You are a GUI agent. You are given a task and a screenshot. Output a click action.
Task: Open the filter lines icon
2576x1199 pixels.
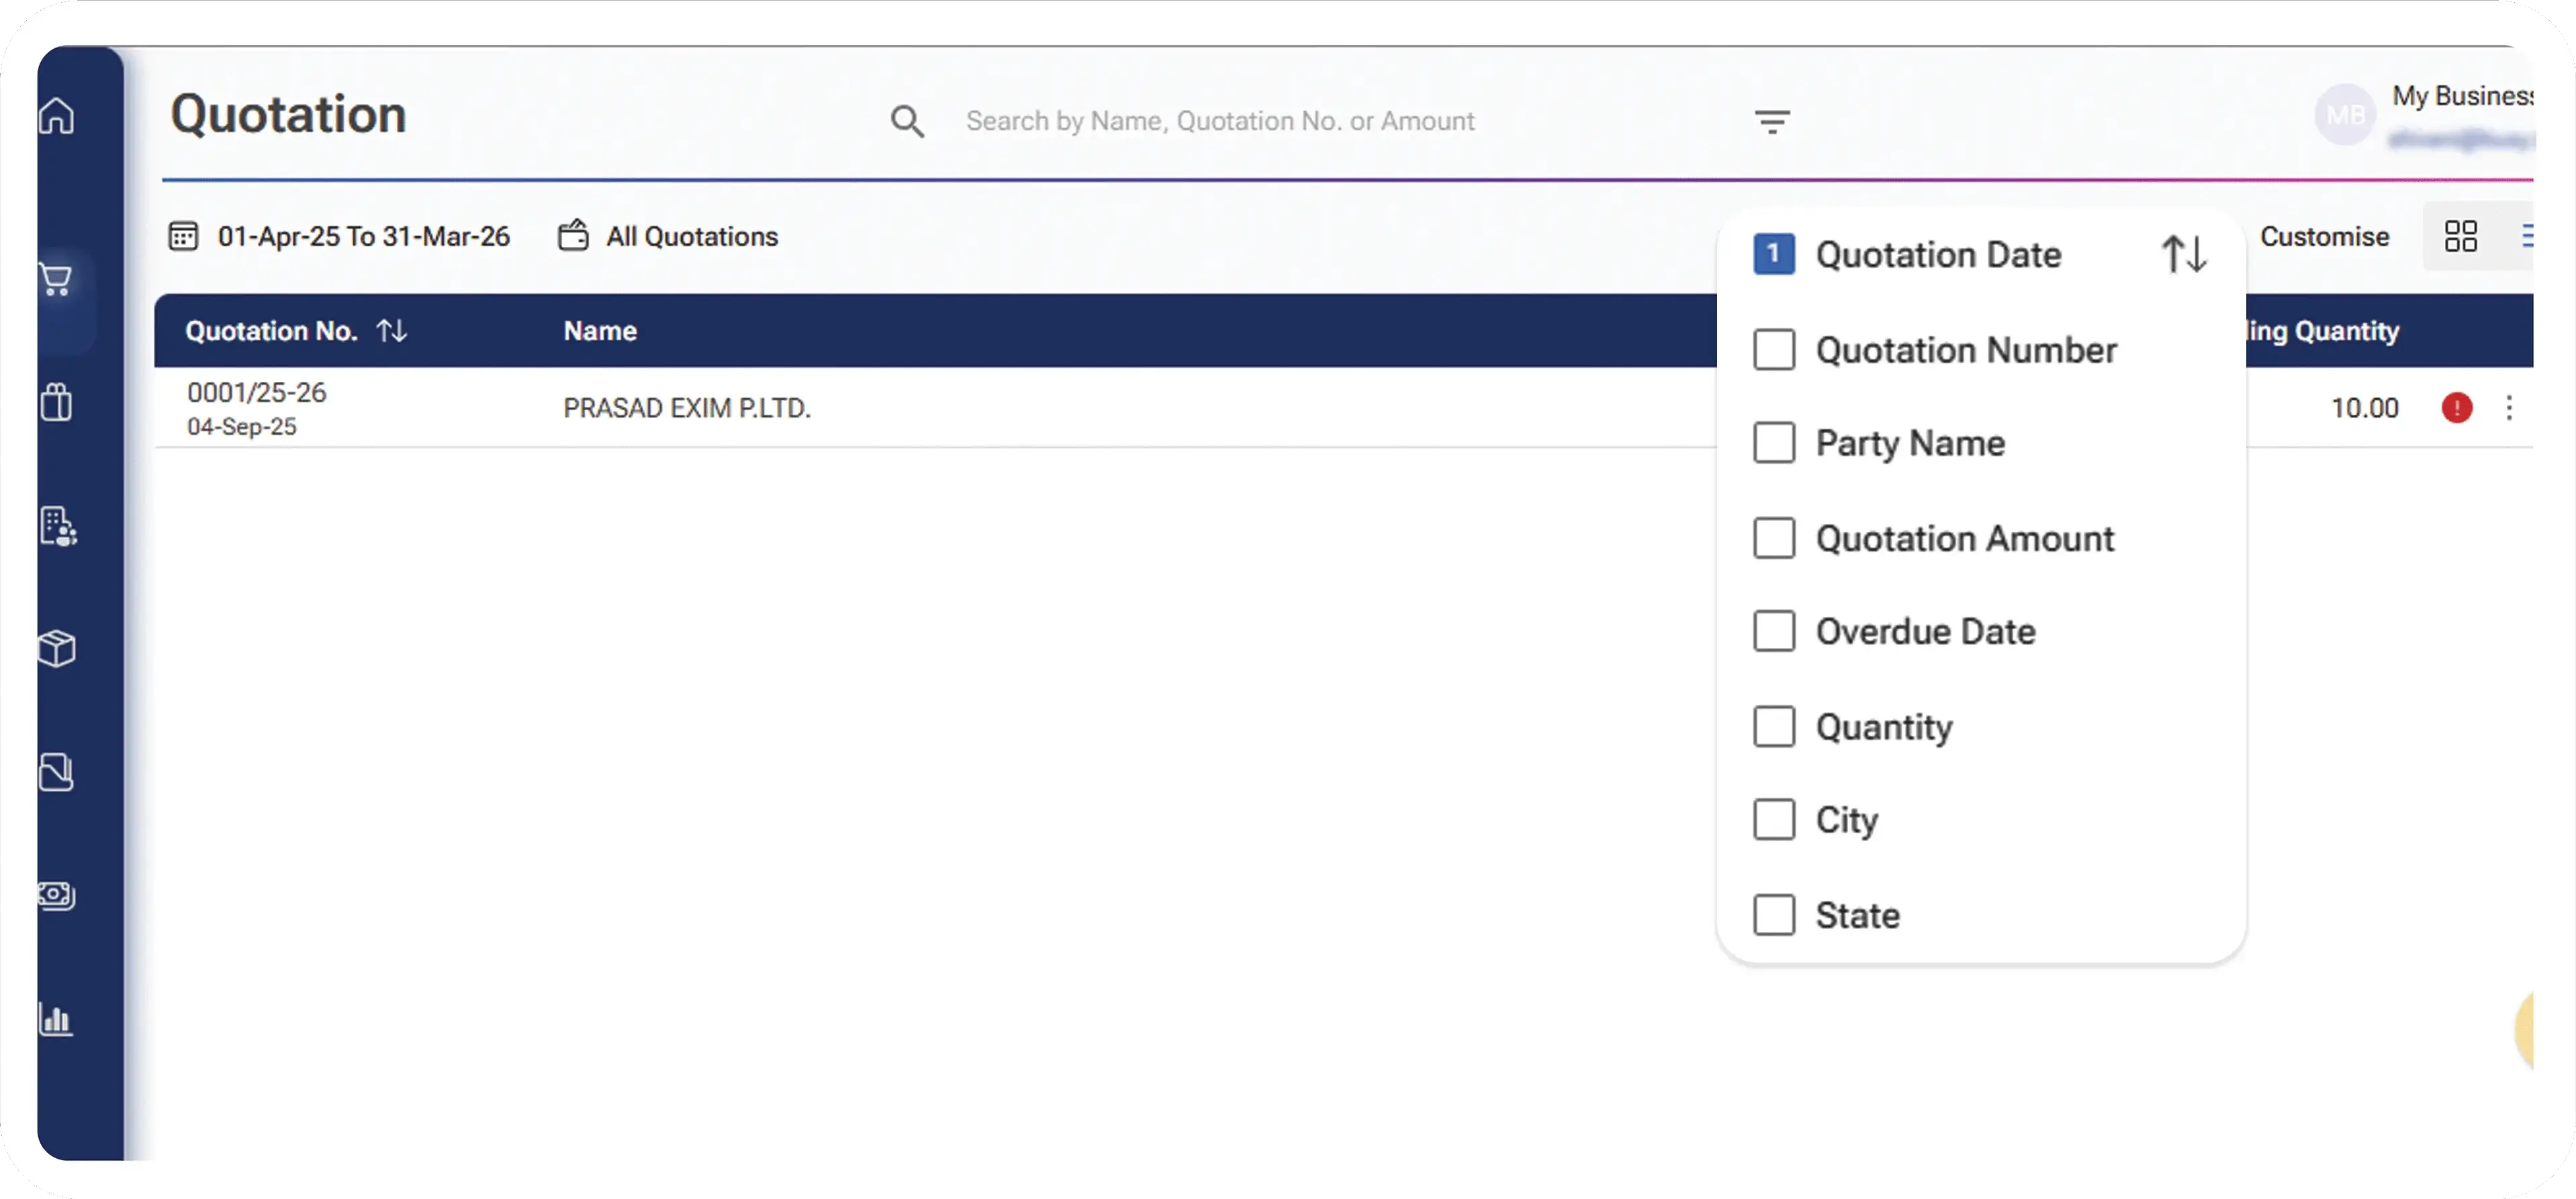pyautogui.click(x=1771, y=122)
